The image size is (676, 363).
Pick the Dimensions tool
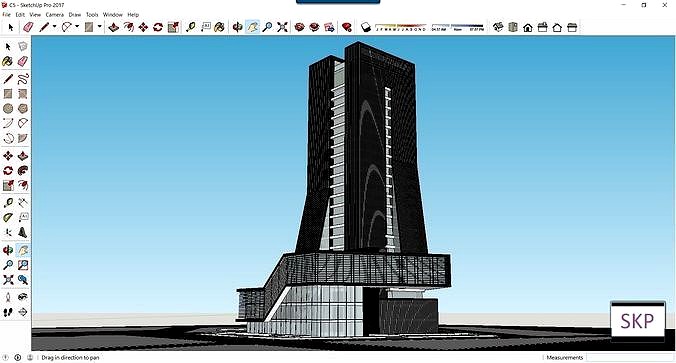23,202
